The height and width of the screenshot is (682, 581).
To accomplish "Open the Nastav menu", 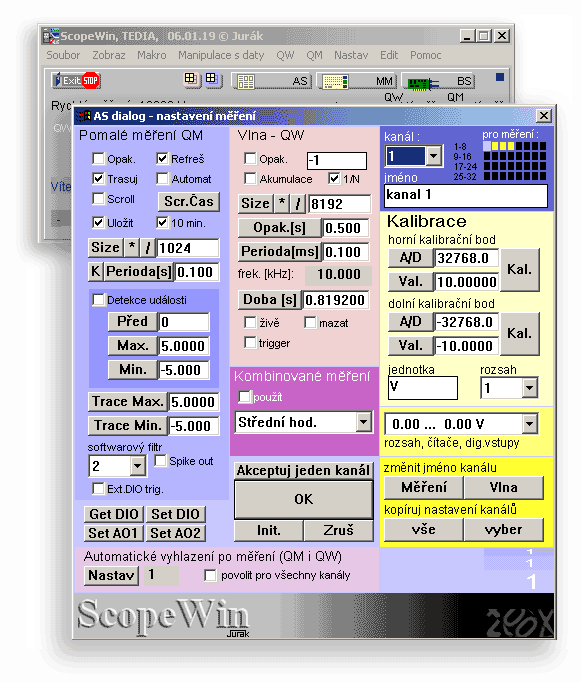I will (x=351, y=55).
